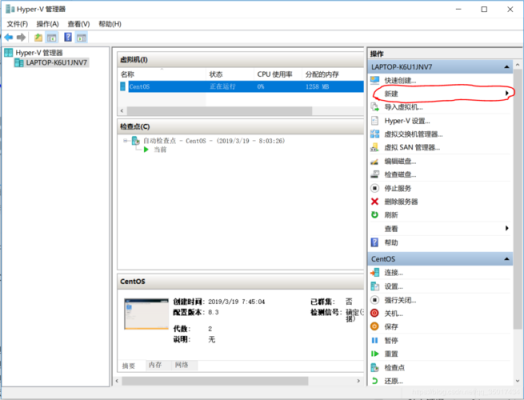
Task: Open the 帮助(H) menu
Action: 110,24
